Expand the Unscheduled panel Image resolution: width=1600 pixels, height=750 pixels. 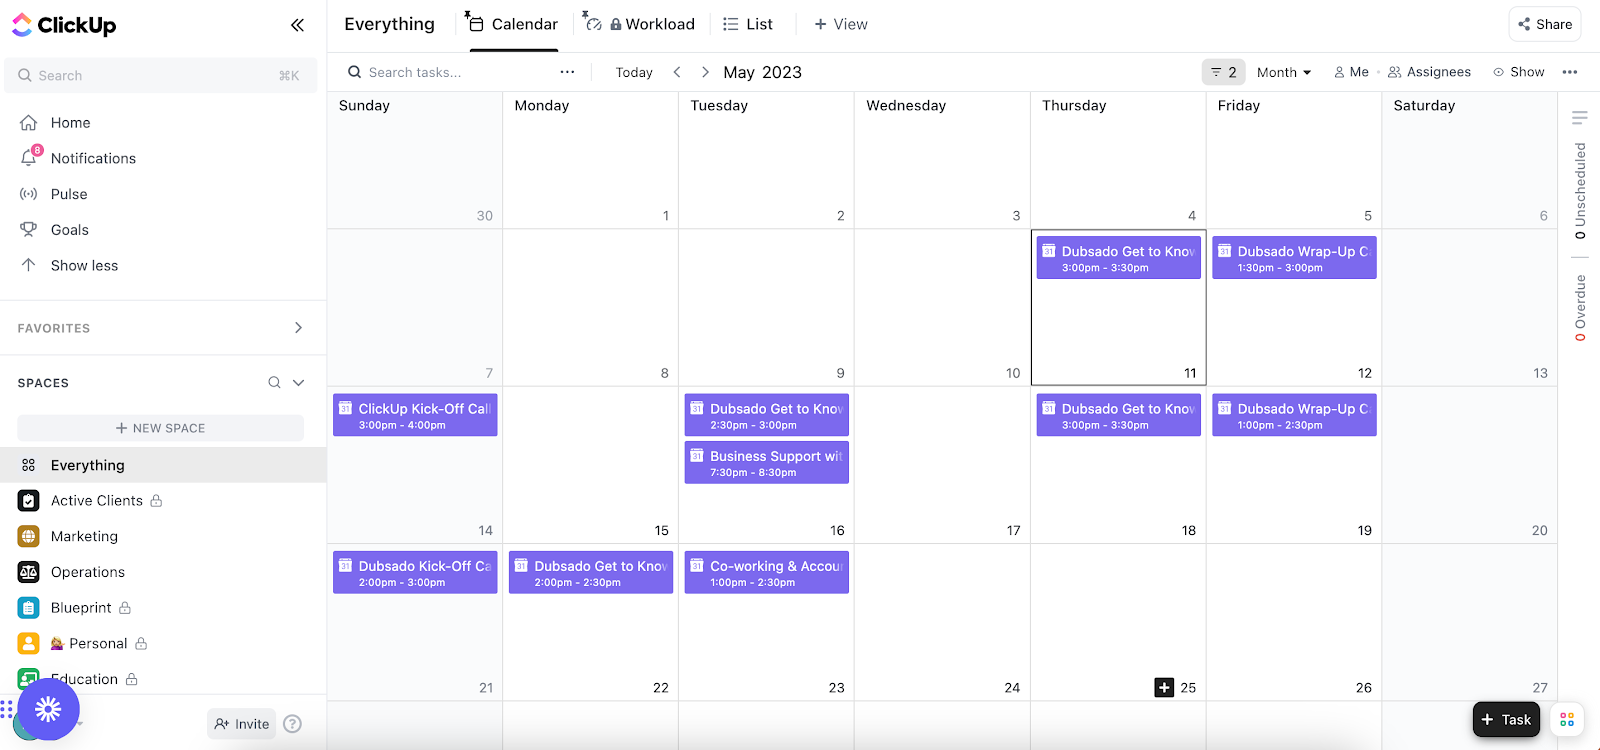[x=1580, y=190]
